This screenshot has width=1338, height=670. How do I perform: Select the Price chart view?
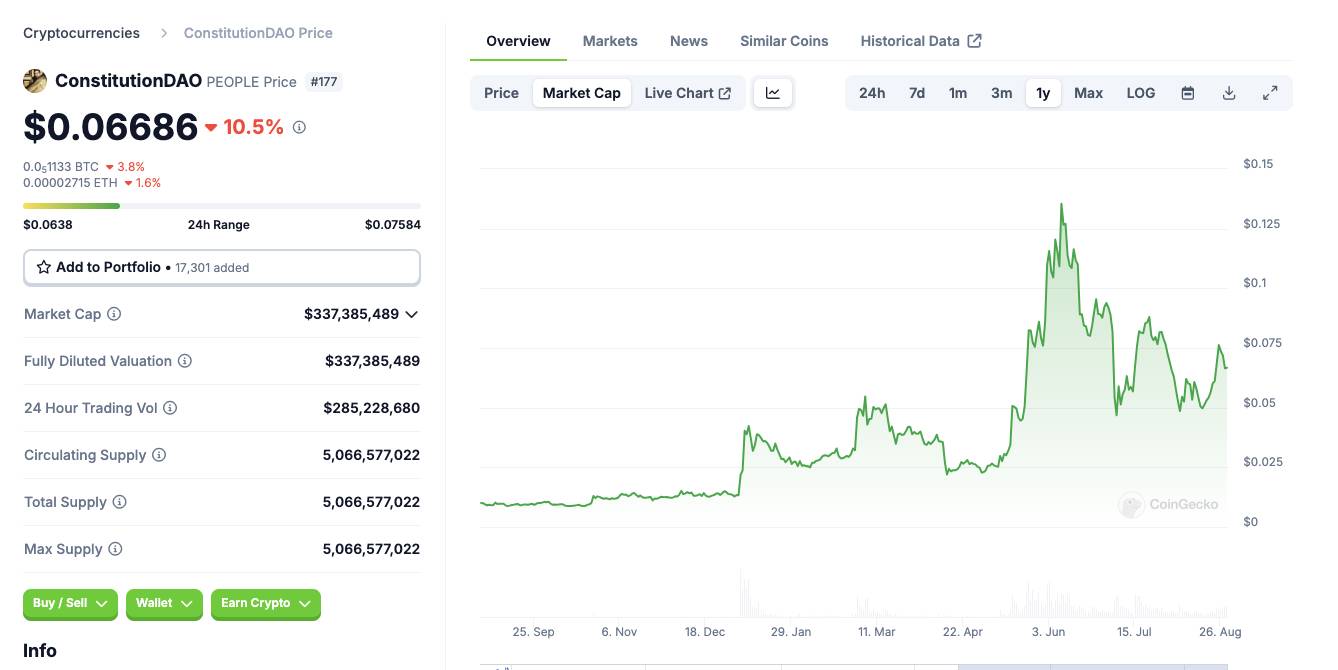(501, 93)
